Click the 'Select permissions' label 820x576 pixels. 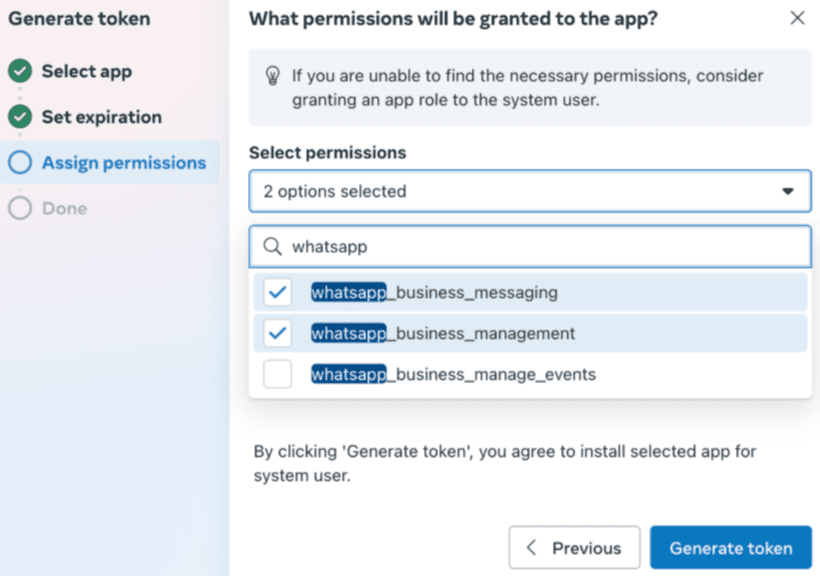(327, 152)
